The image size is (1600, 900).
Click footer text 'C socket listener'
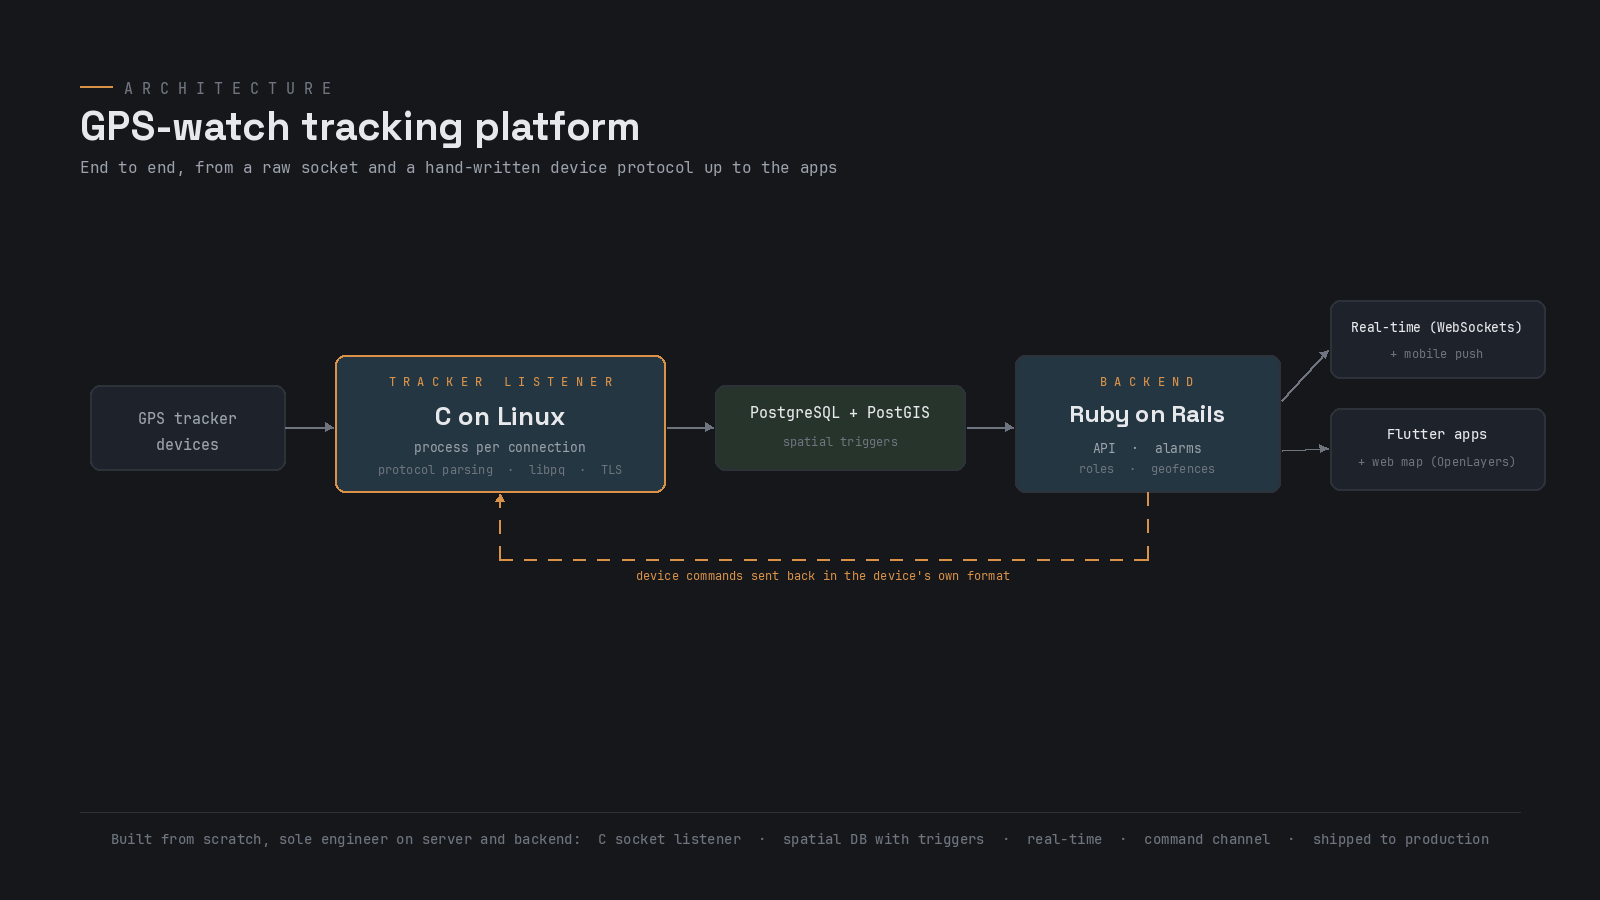click(x=670, y=839)
